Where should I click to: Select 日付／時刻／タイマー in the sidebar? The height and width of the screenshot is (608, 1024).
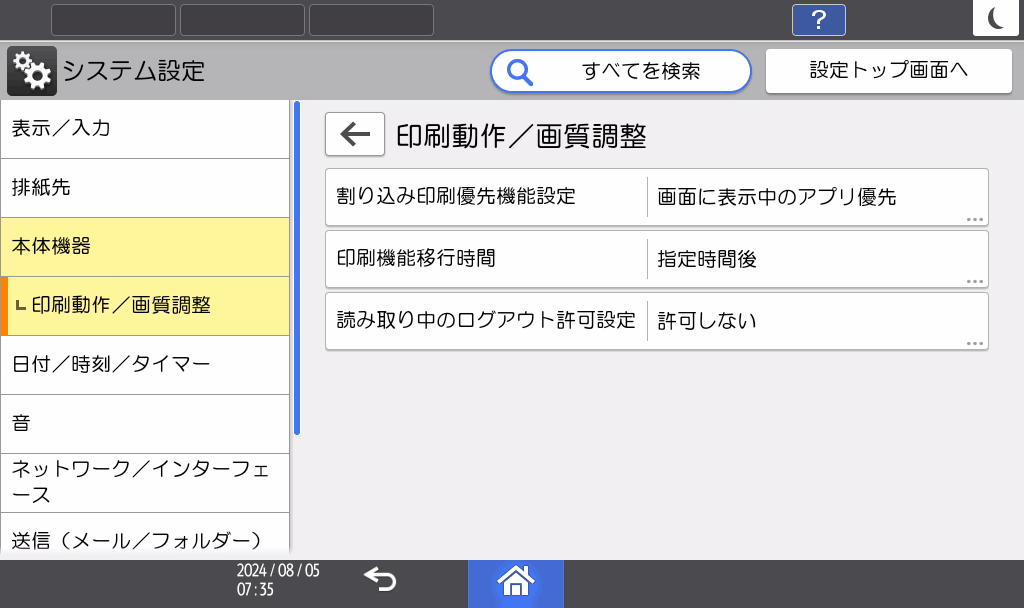coord(145,365)
